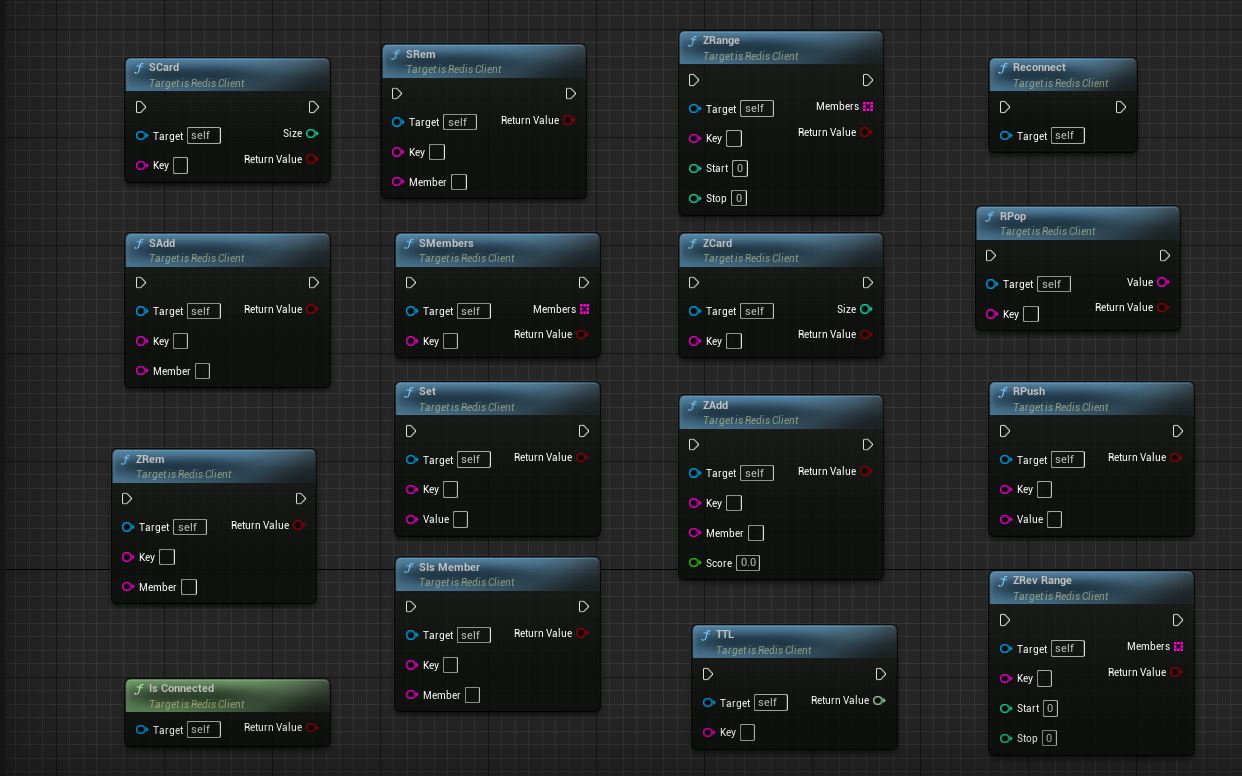Select the SIs Member node by its title
This screenshot has width=1242, height=776.
449,567
